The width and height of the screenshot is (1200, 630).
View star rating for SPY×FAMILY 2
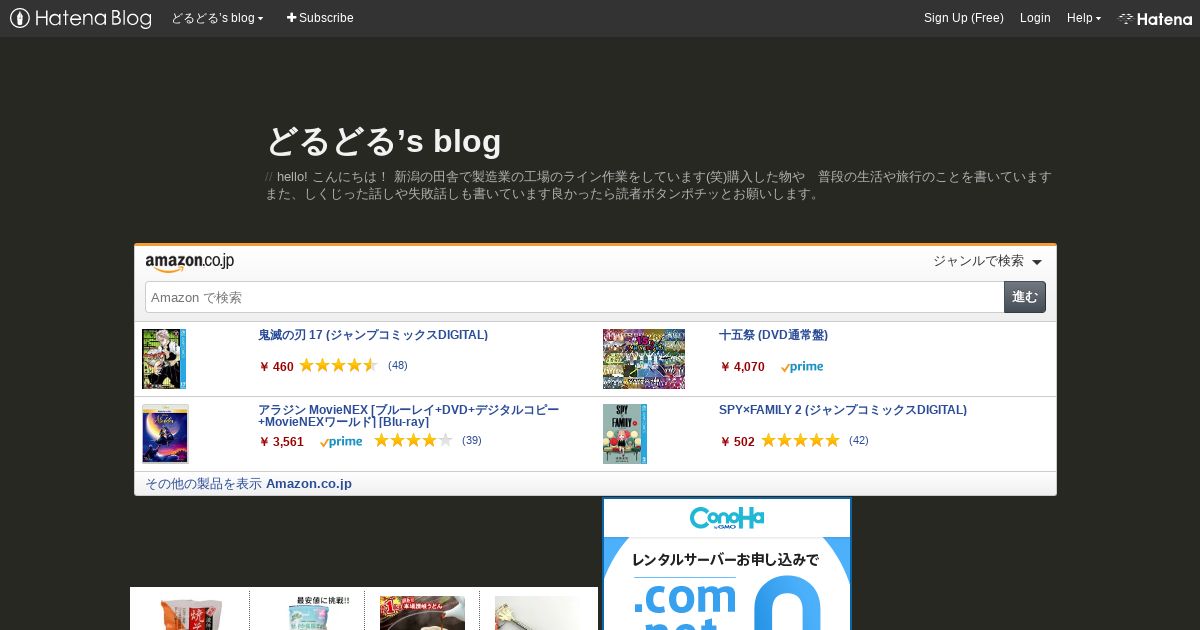(800, 440)
